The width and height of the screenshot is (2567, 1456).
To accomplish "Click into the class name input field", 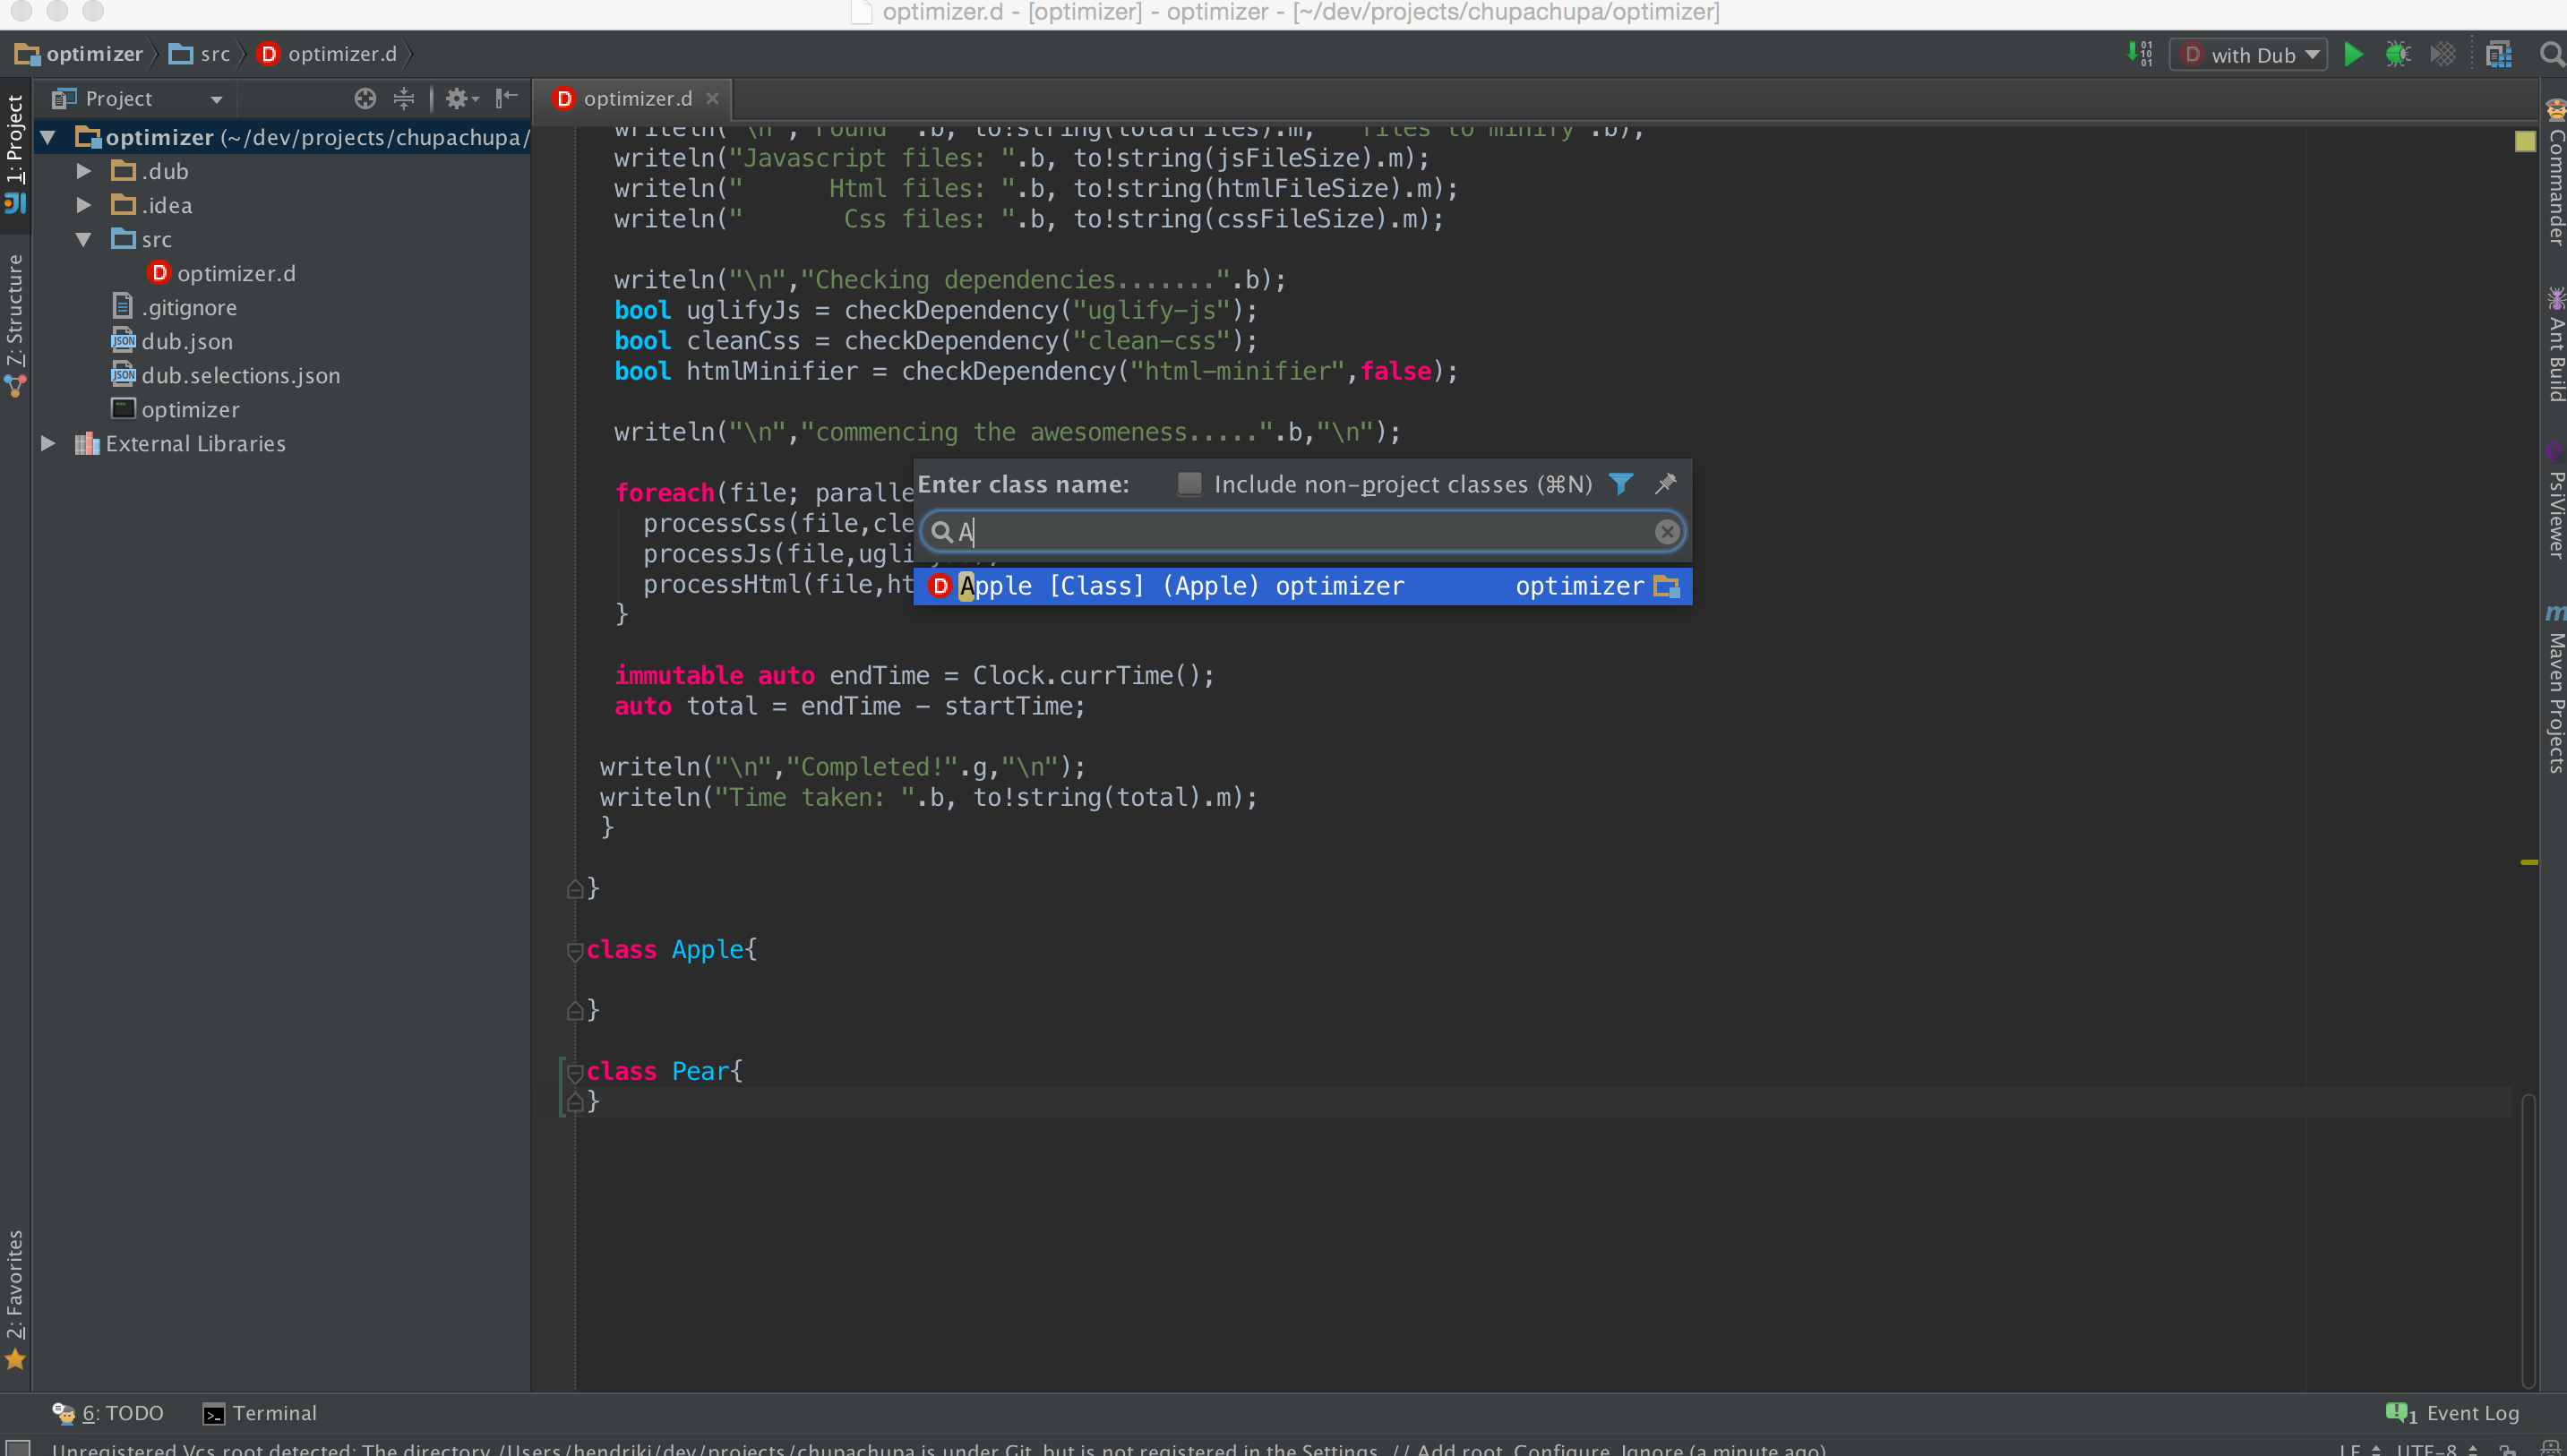I will click(1302, 532).
